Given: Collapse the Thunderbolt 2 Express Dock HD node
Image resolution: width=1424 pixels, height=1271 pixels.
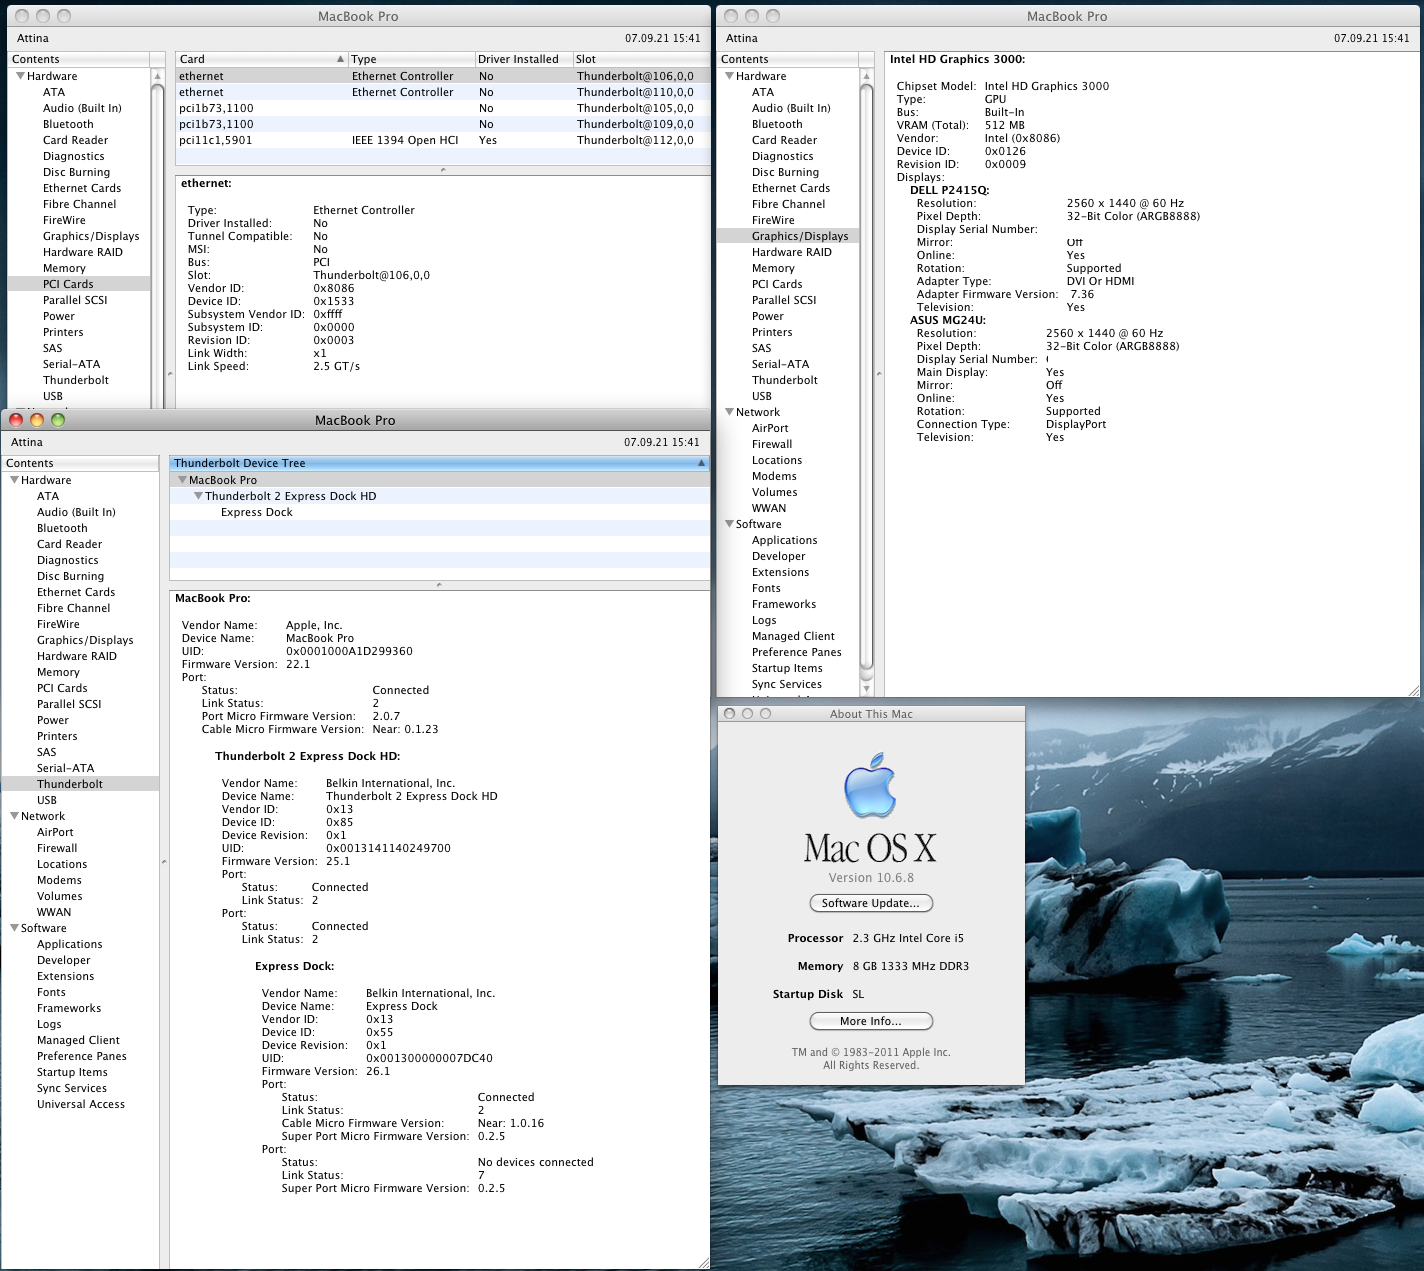Looking at the screenshot, I should [x=198, y=496].
